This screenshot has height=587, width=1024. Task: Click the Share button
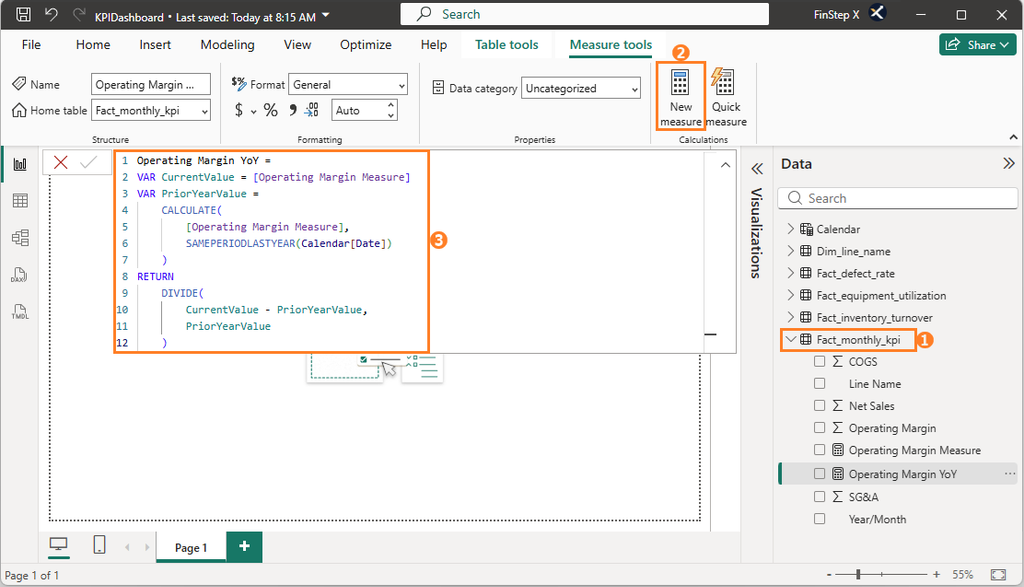click(978, 44)
